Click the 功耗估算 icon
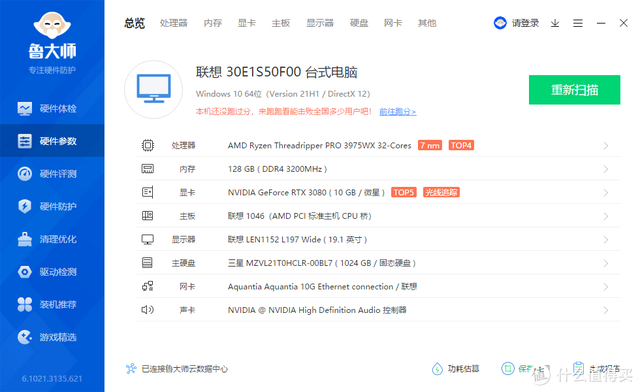The height and width of the screenshot is (392, 640). tap(437, 369)
